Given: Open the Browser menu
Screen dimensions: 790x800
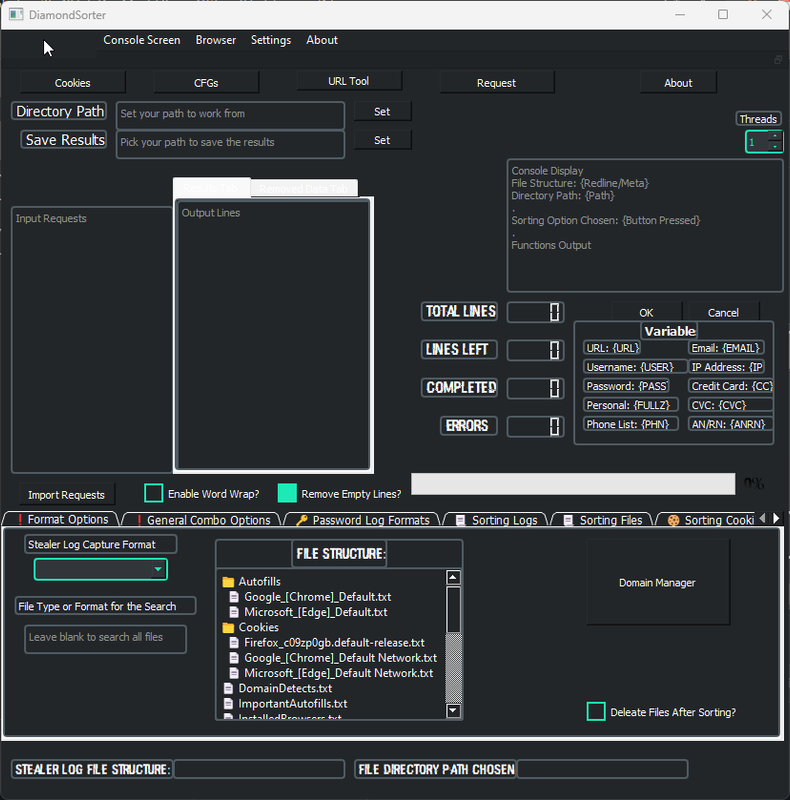Looking at the screenshot, I should 215,40.
